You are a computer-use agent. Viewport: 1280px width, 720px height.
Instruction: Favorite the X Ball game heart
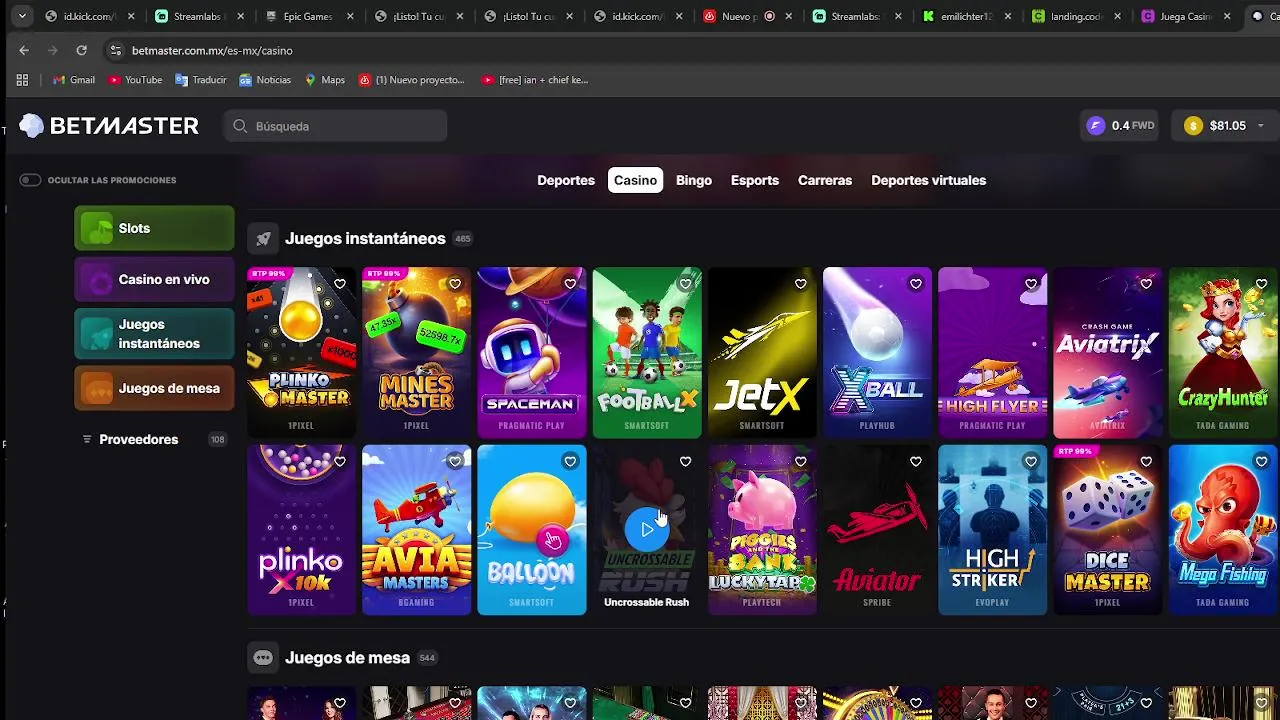[915, 284]
